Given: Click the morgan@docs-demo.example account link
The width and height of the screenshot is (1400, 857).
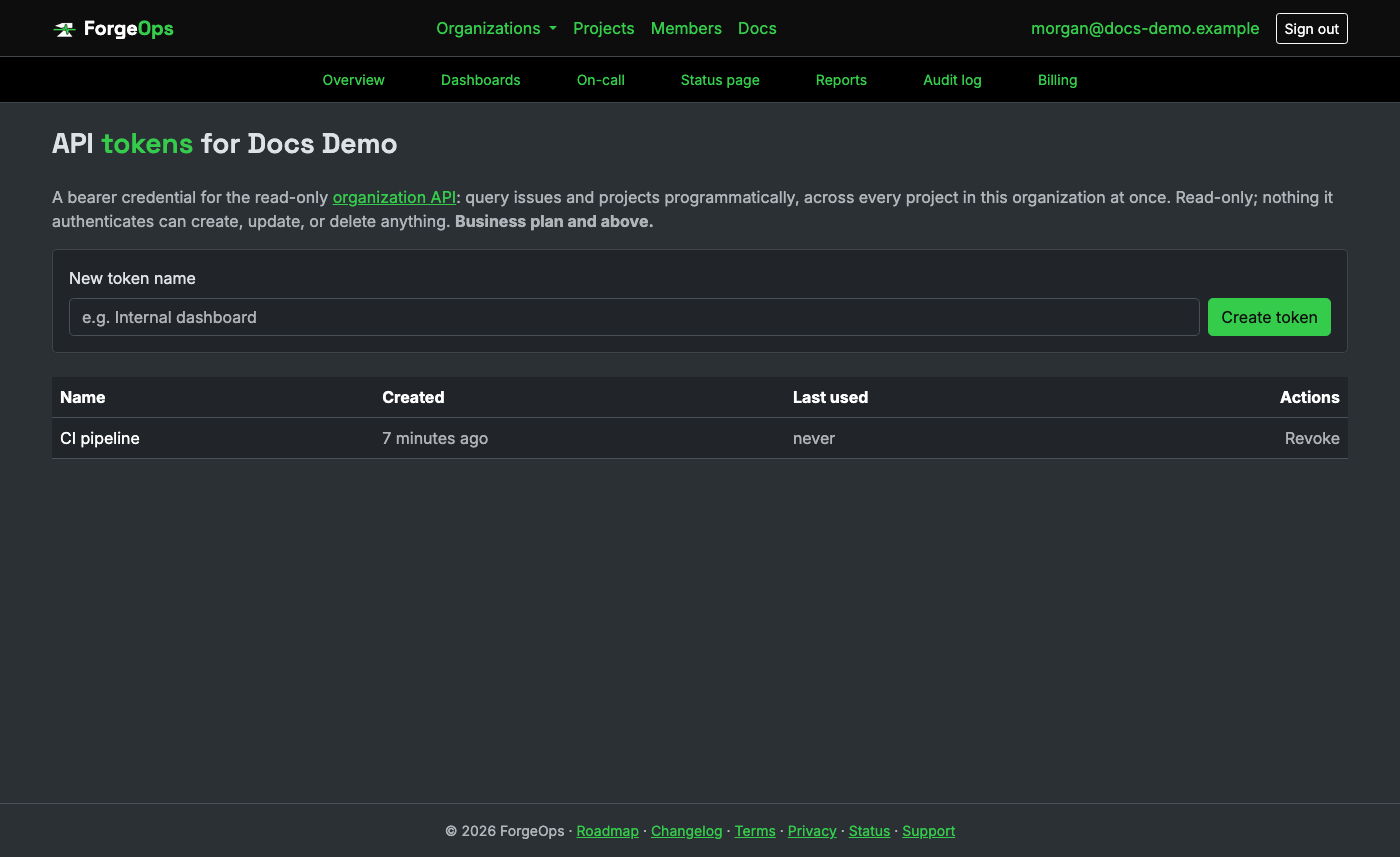Looking at the screenshot, I should coord(1145,29).
